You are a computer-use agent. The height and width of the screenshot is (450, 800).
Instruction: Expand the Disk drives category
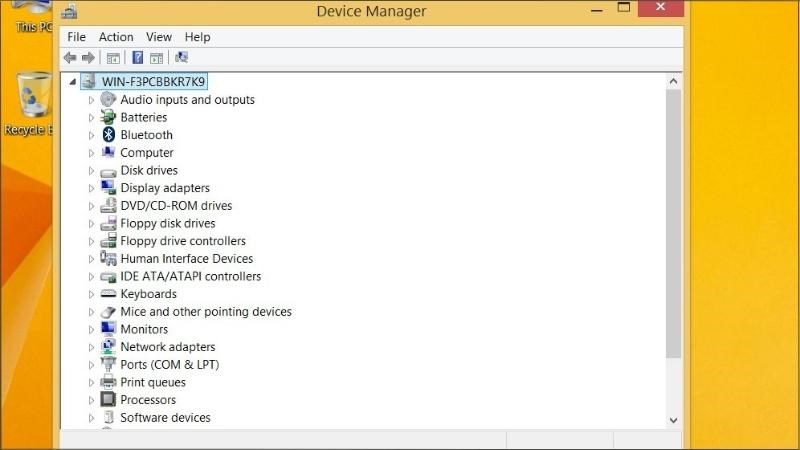click(91, 171)
